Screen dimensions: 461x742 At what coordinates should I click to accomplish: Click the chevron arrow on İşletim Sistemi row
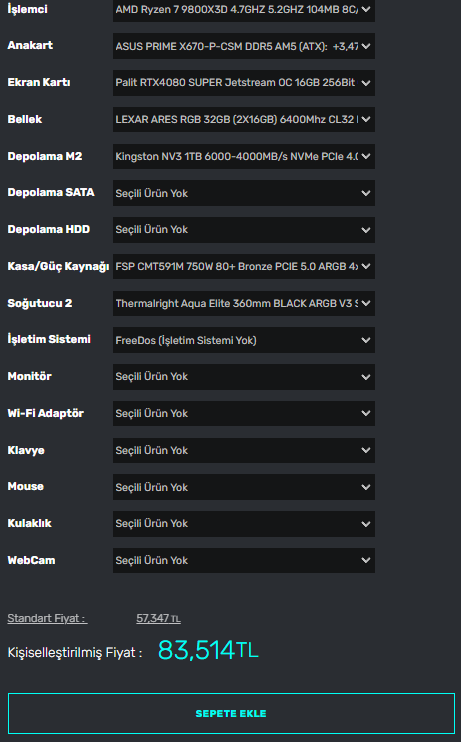click(365, 340)
